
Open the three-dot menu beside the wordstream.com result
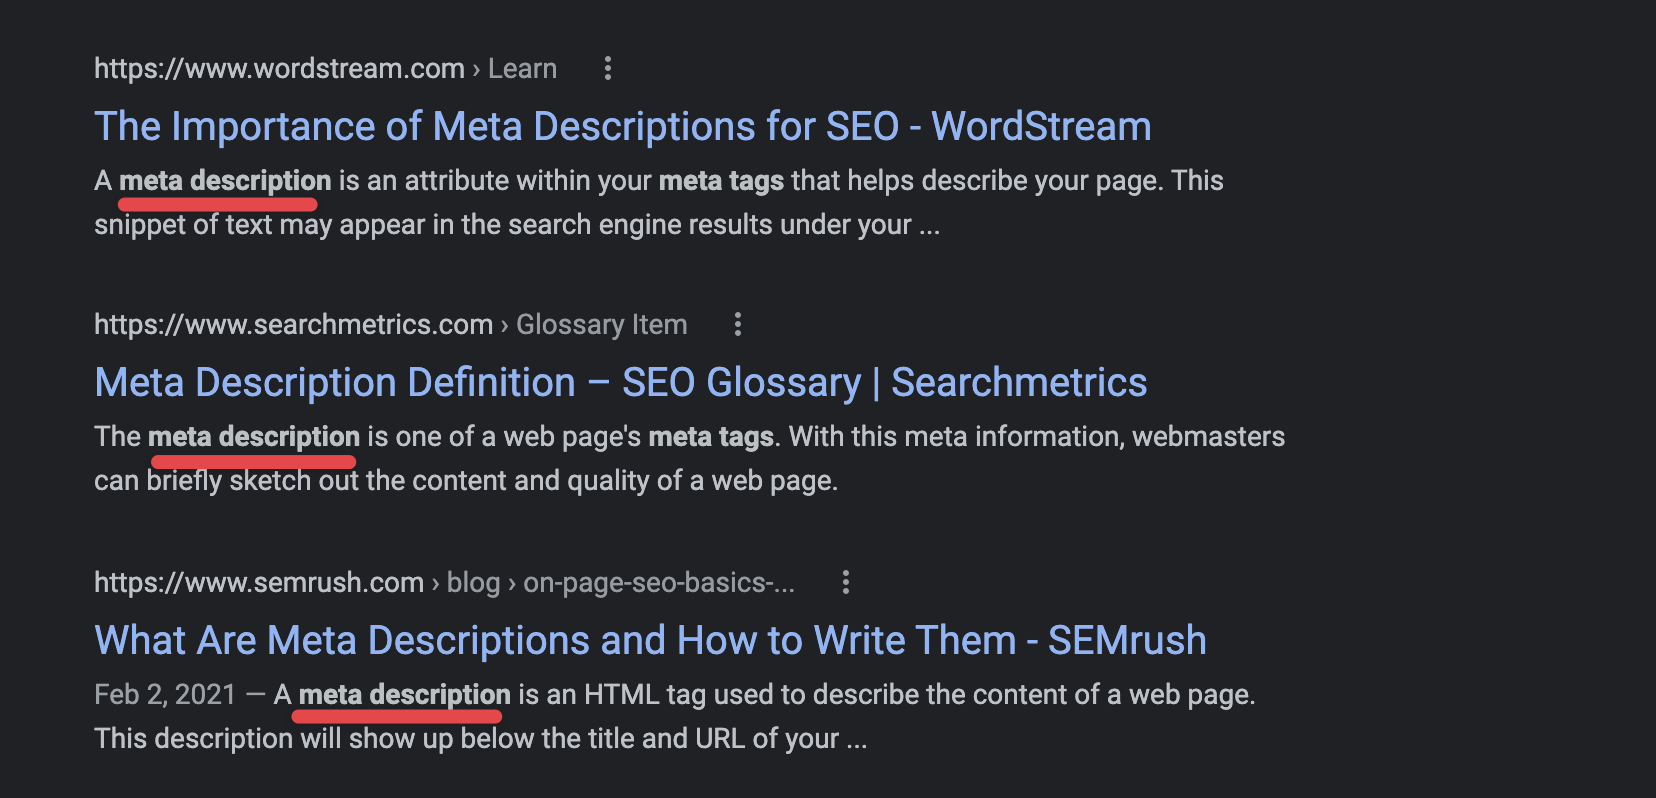(607, 68)
